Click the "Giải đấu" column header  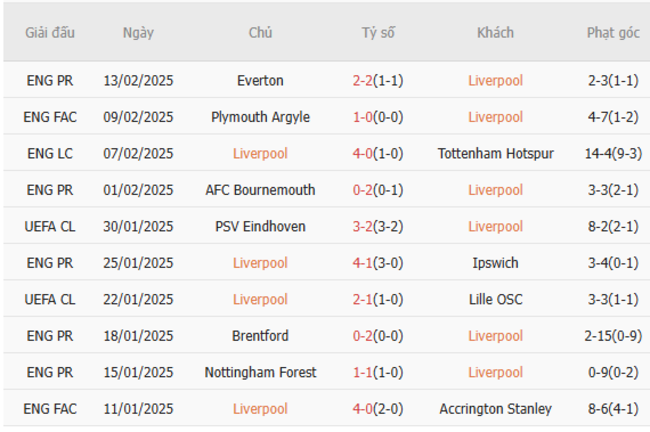pos(50,32)
